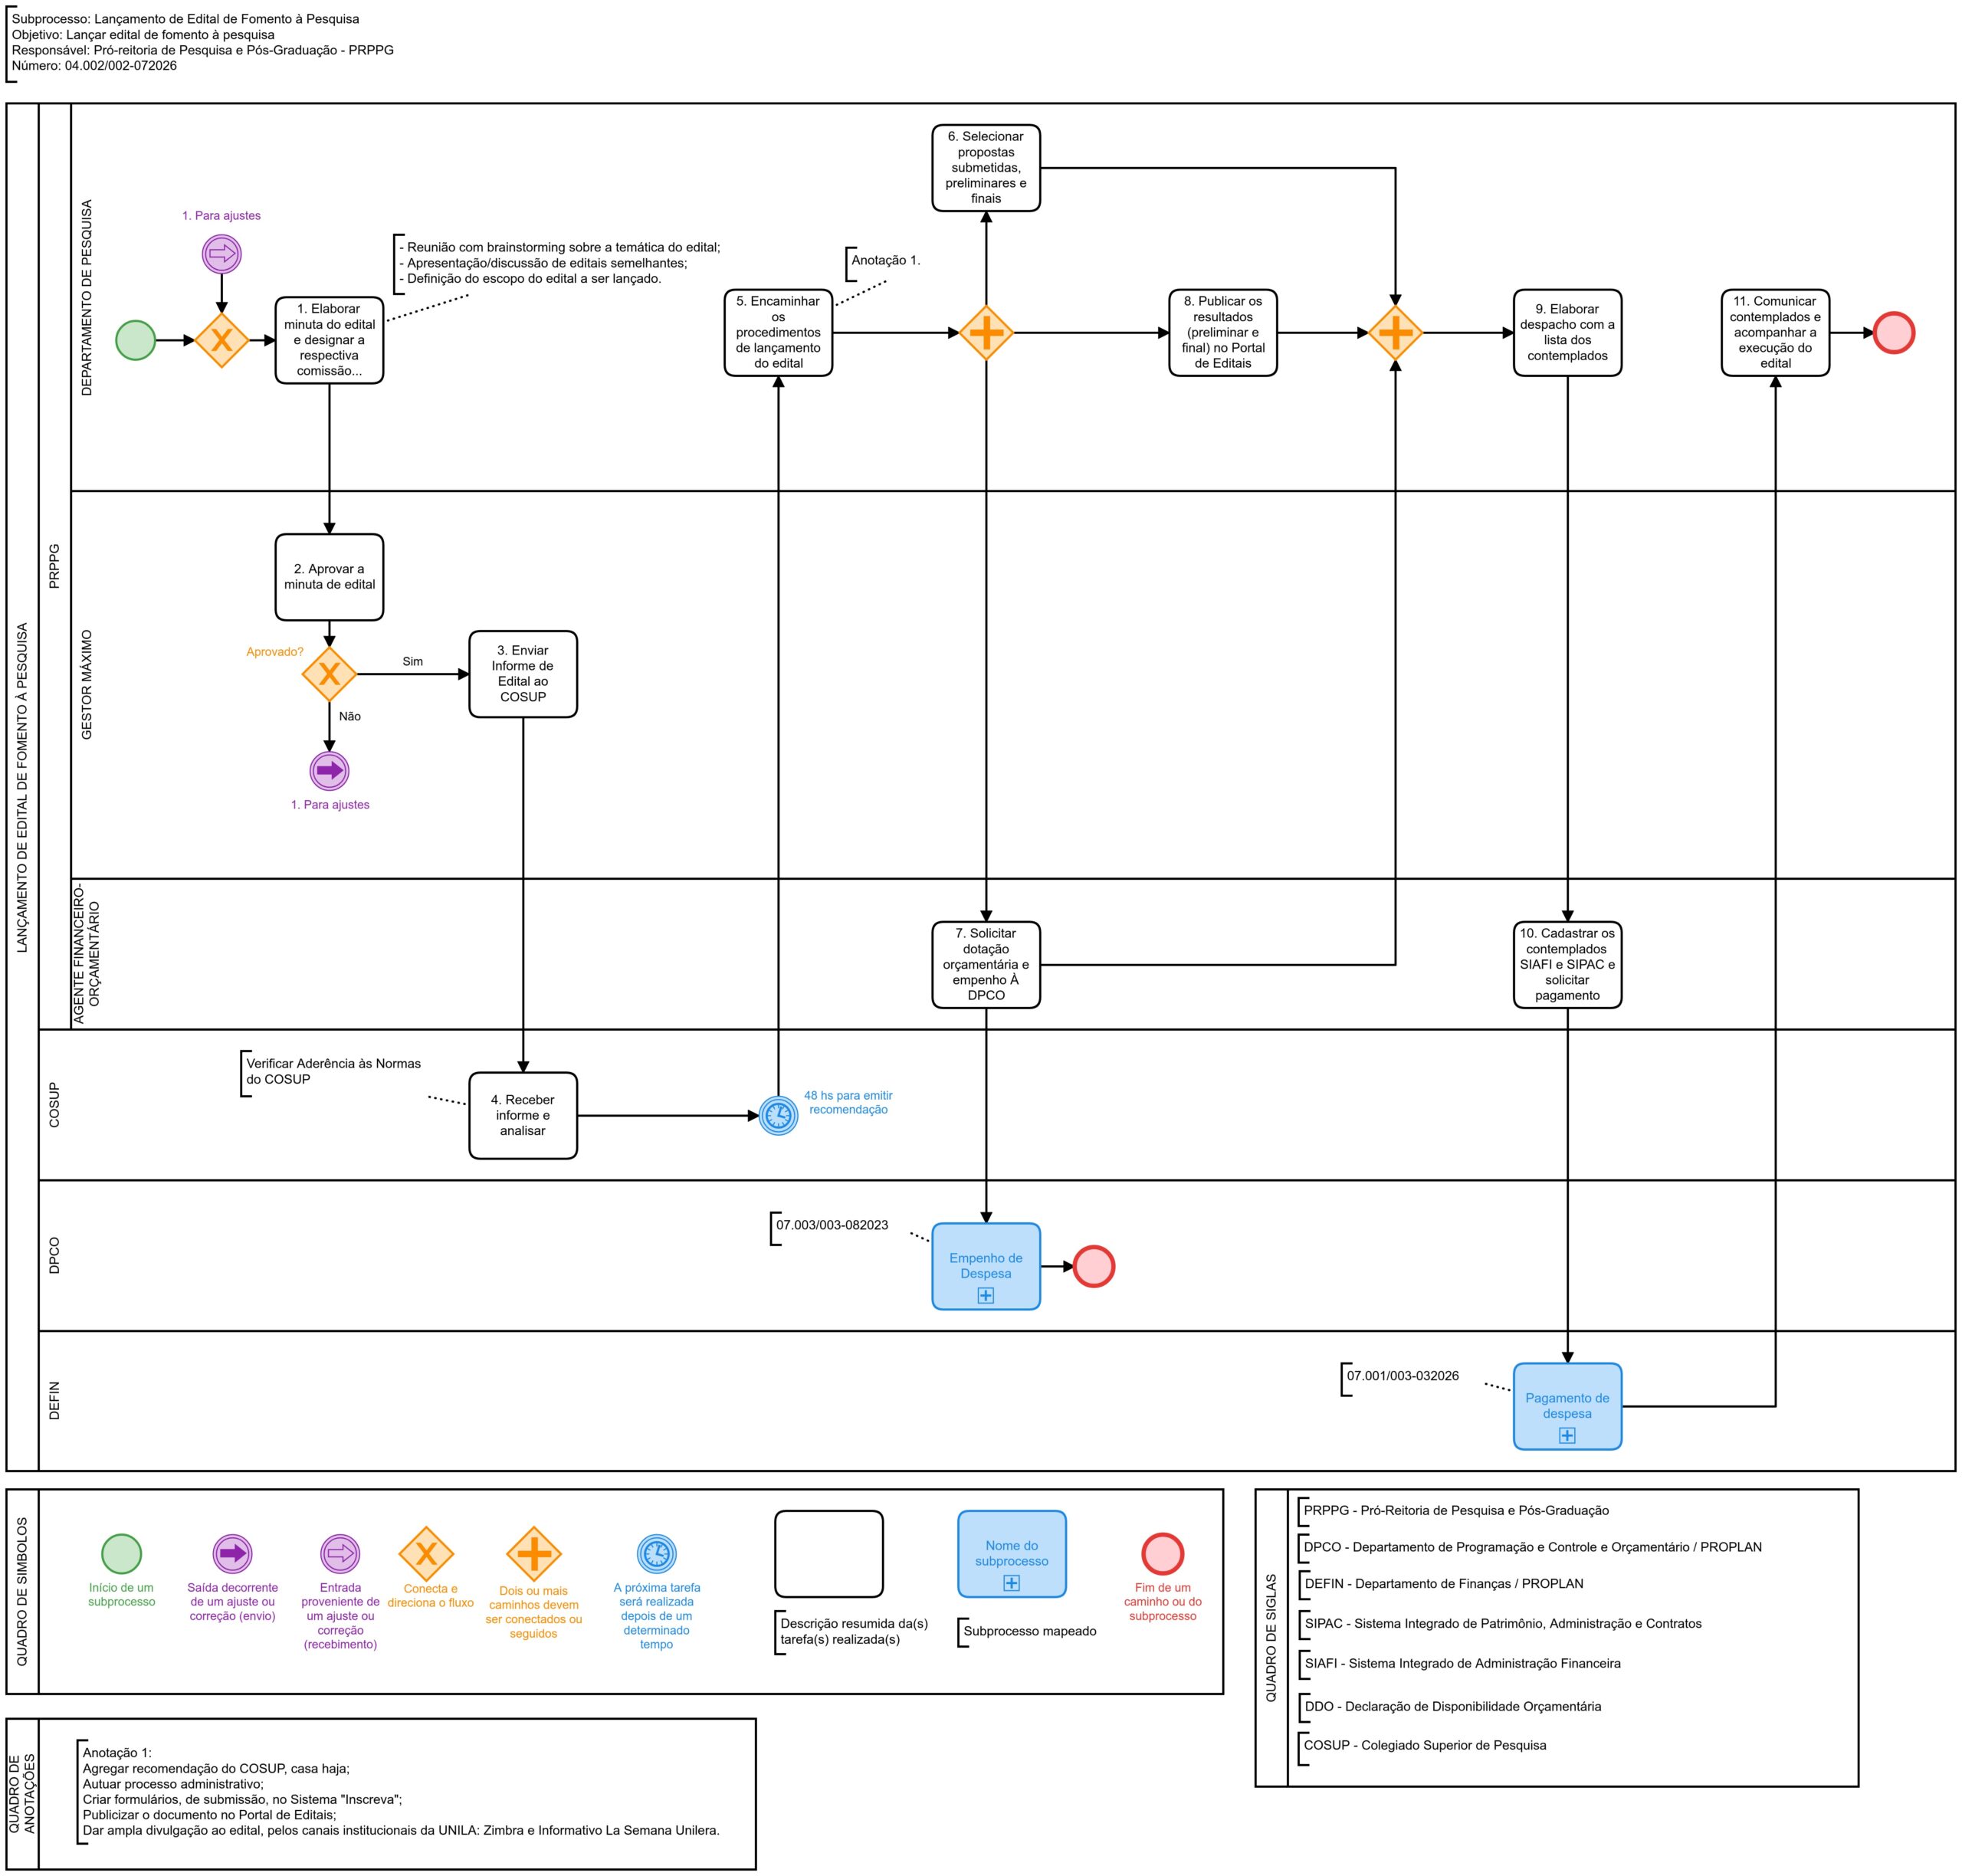1962x1876 pixels.
Task: Select the light purple entry event under top '1. Para ajustes'
Action: pyautogui.click(x=222, y=254)
